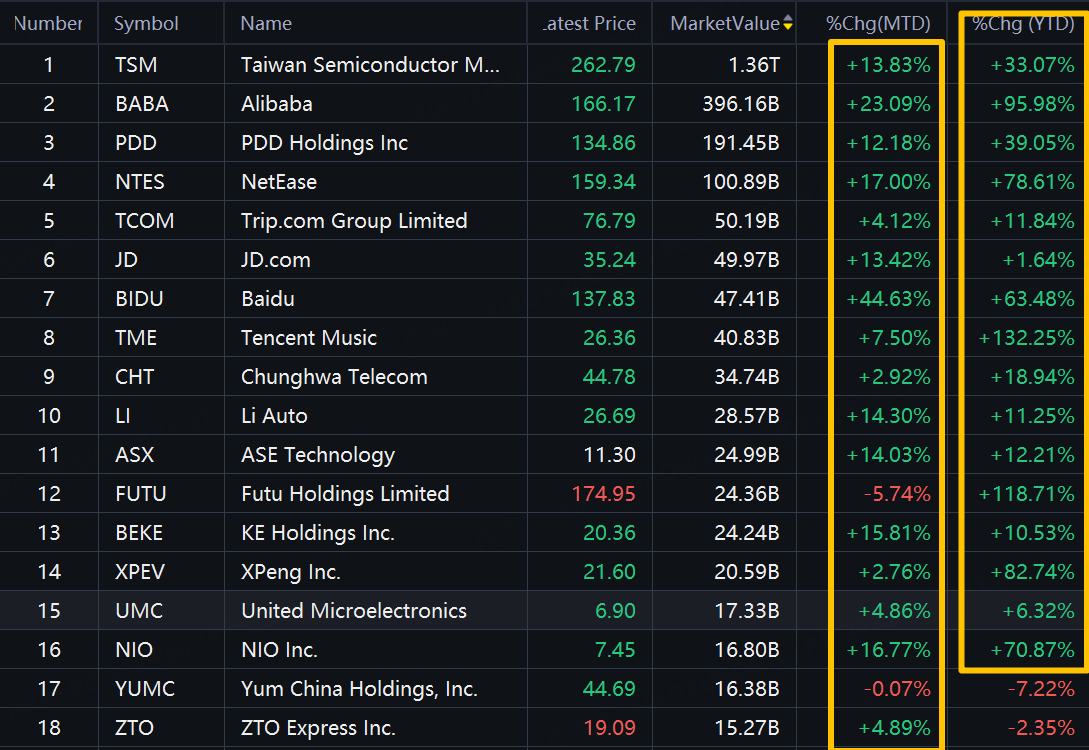
Task: Select the NIO symbol cell
Action: click(x=134, y=649)
